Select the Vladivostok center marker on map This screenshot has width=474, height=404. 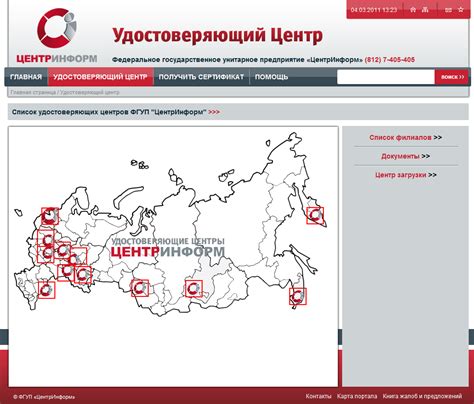point(298,296)
